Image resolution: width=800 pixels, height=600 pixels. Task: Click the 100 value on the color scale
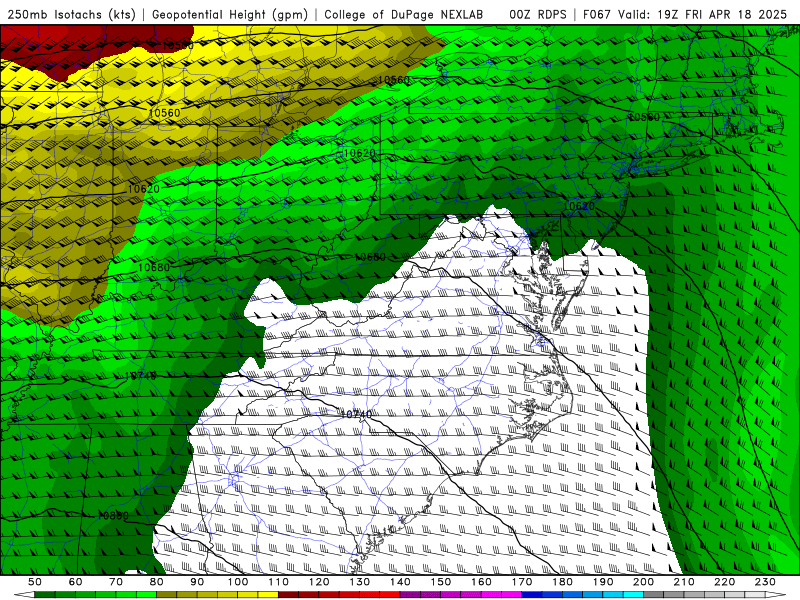[238, 582]
